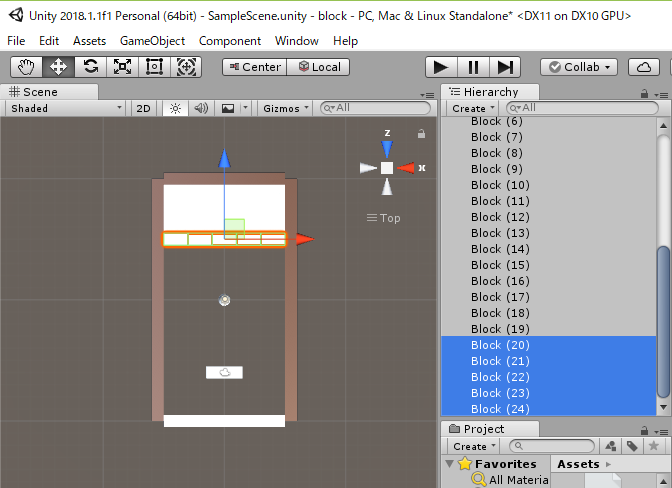
Task: Toggle scene gizmo rotation lock
Action: (421, 134)
